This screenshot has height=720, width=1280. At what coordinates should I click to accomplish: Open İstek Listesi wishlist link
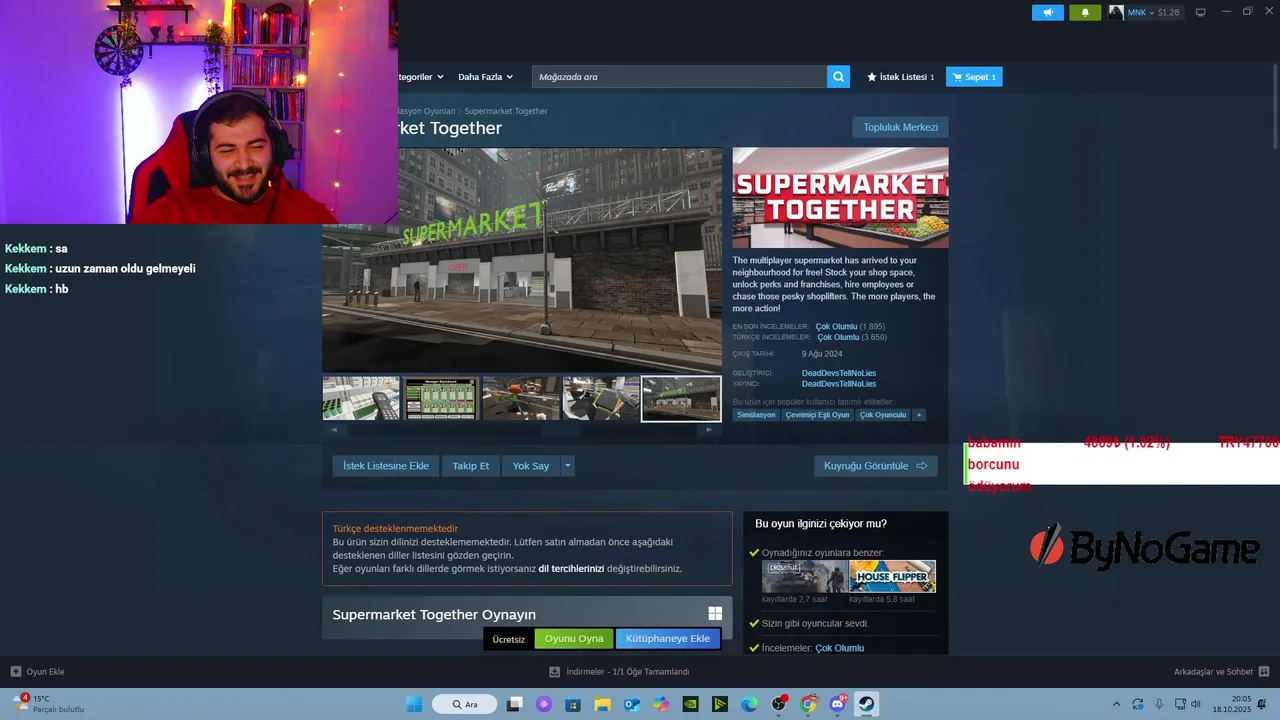(901, 77)
